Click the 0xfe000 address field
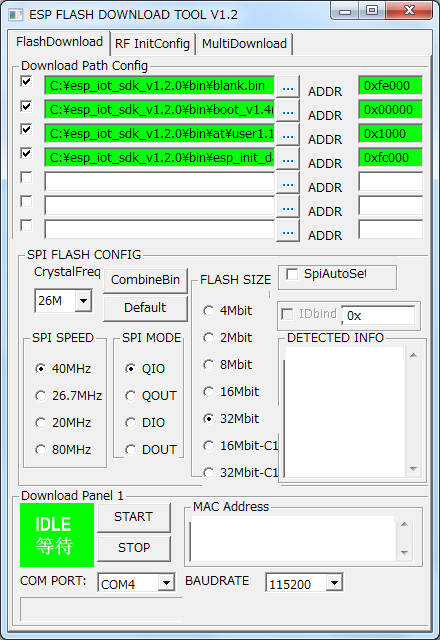The width and height of the screenshot is (440, 640). tap(390, 86)
